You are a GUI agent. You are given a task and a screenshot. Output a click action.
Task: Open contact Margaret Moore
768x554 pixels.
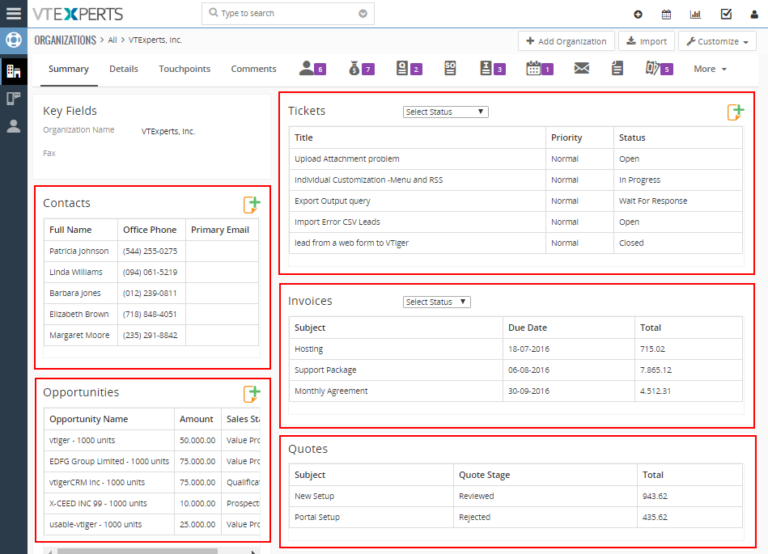(79, 335)
